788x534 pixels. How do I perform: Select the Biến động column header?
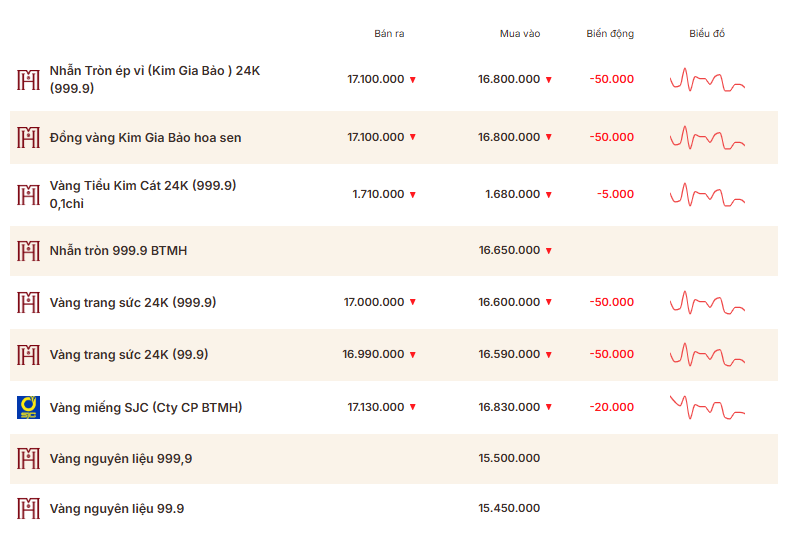tap(610, 34)
